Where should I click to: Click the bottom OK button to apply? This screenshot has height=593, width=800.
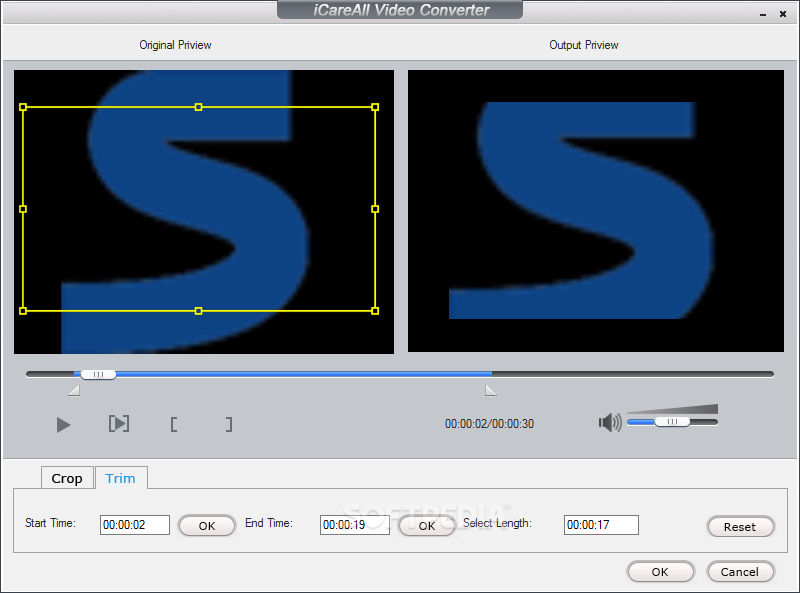coord(660,572)
